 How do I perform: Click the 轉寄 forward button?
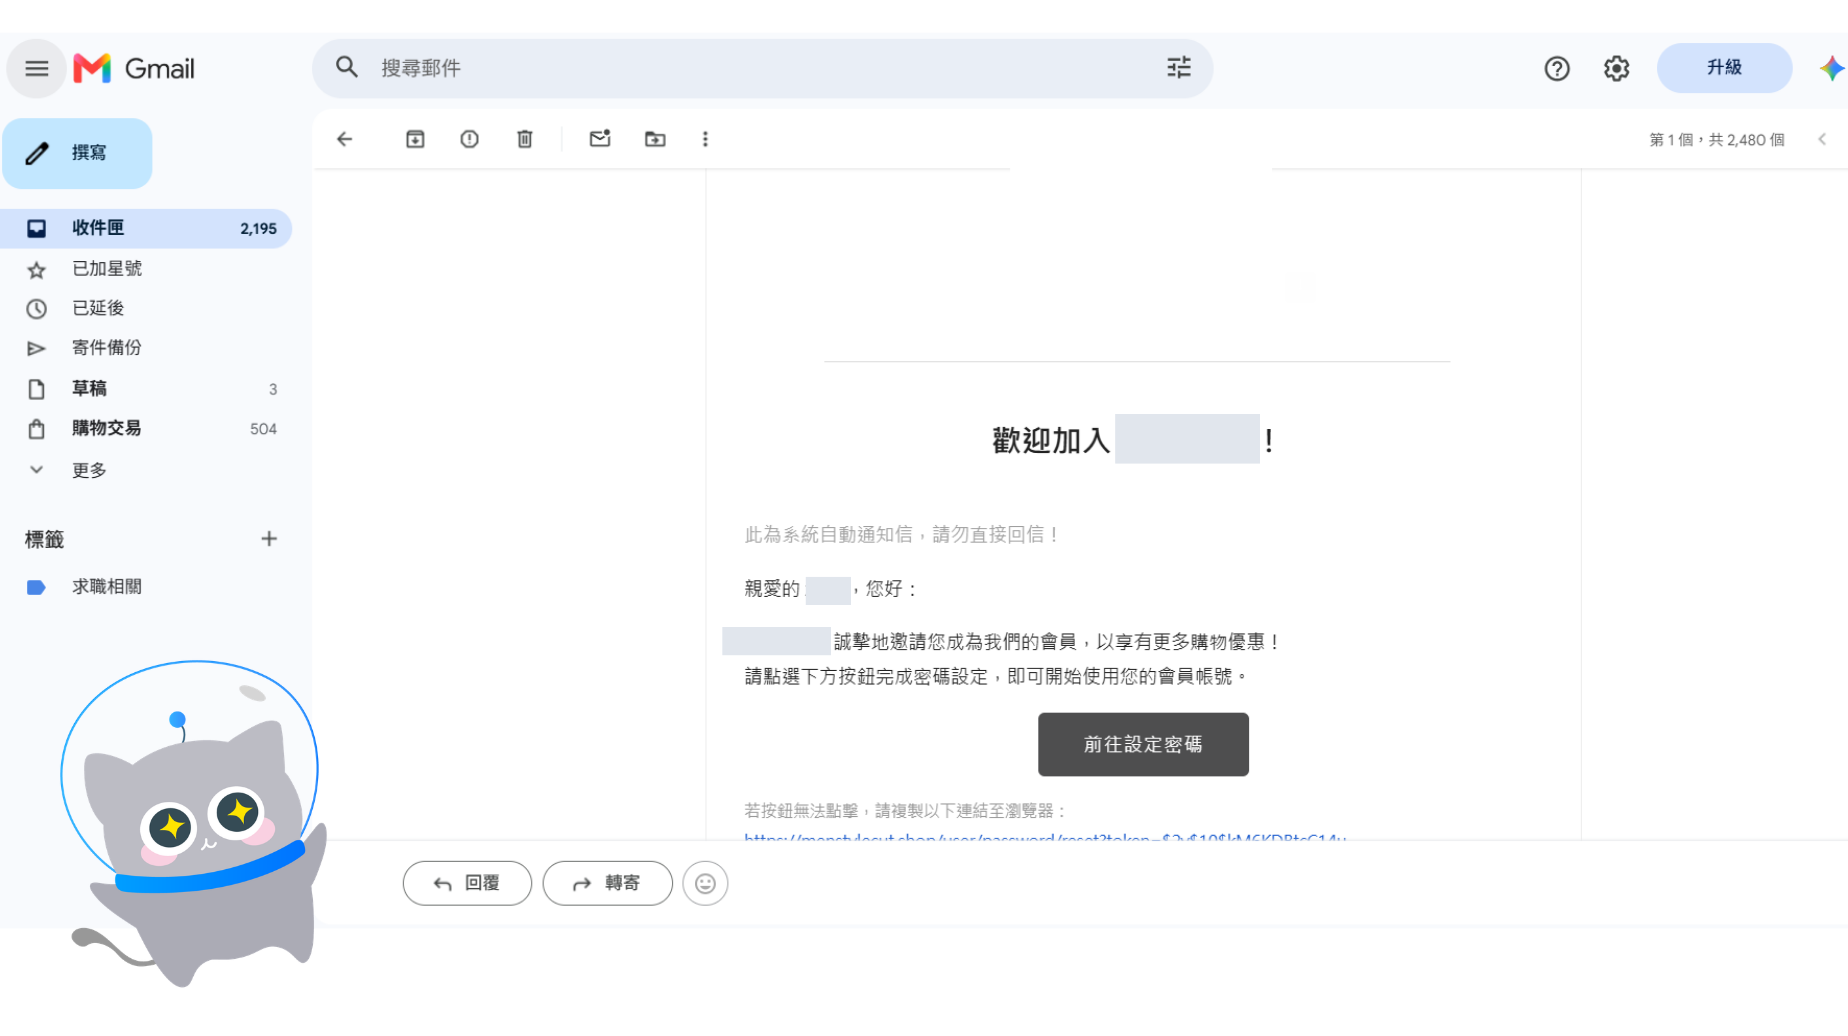(607, 883)
